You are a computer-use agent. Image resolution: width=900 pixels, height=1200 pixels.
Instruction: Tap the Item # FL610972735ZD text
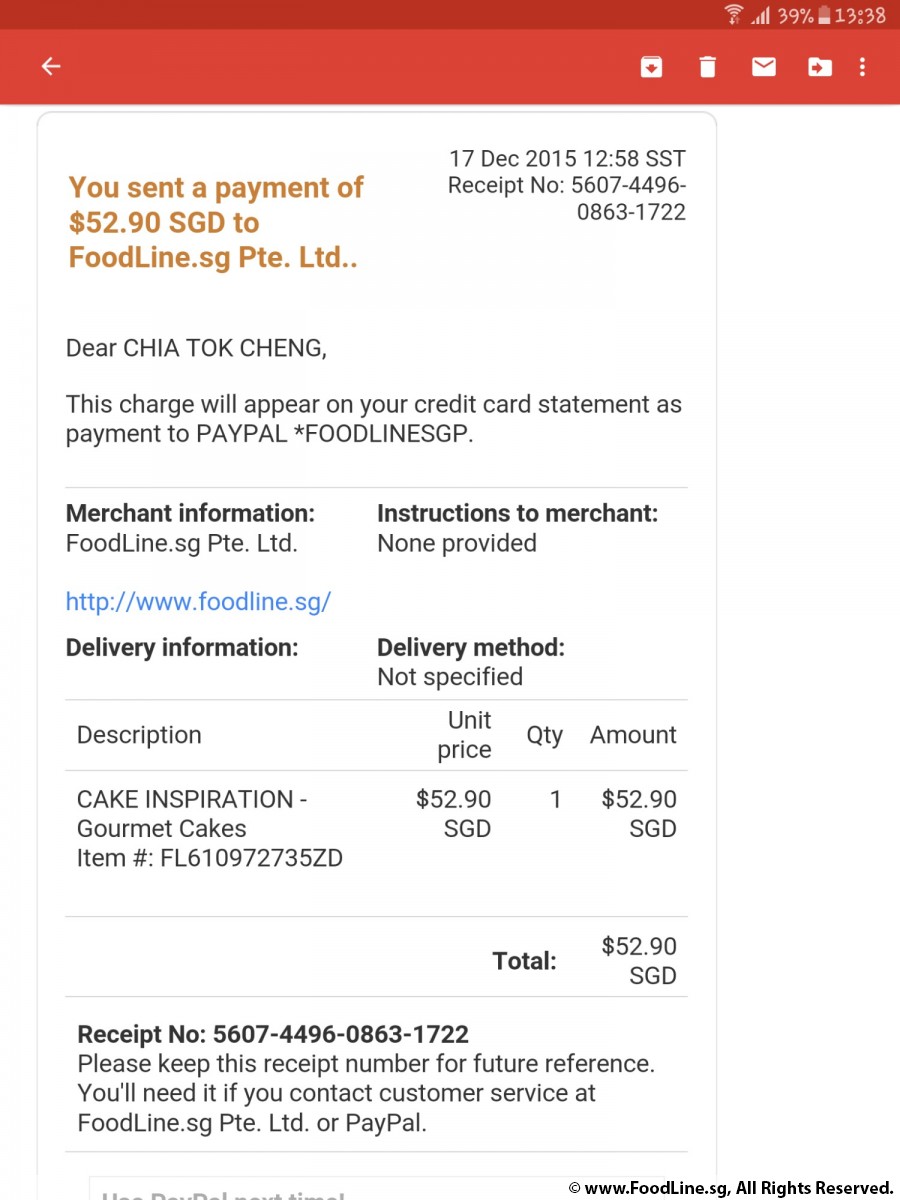210,858
